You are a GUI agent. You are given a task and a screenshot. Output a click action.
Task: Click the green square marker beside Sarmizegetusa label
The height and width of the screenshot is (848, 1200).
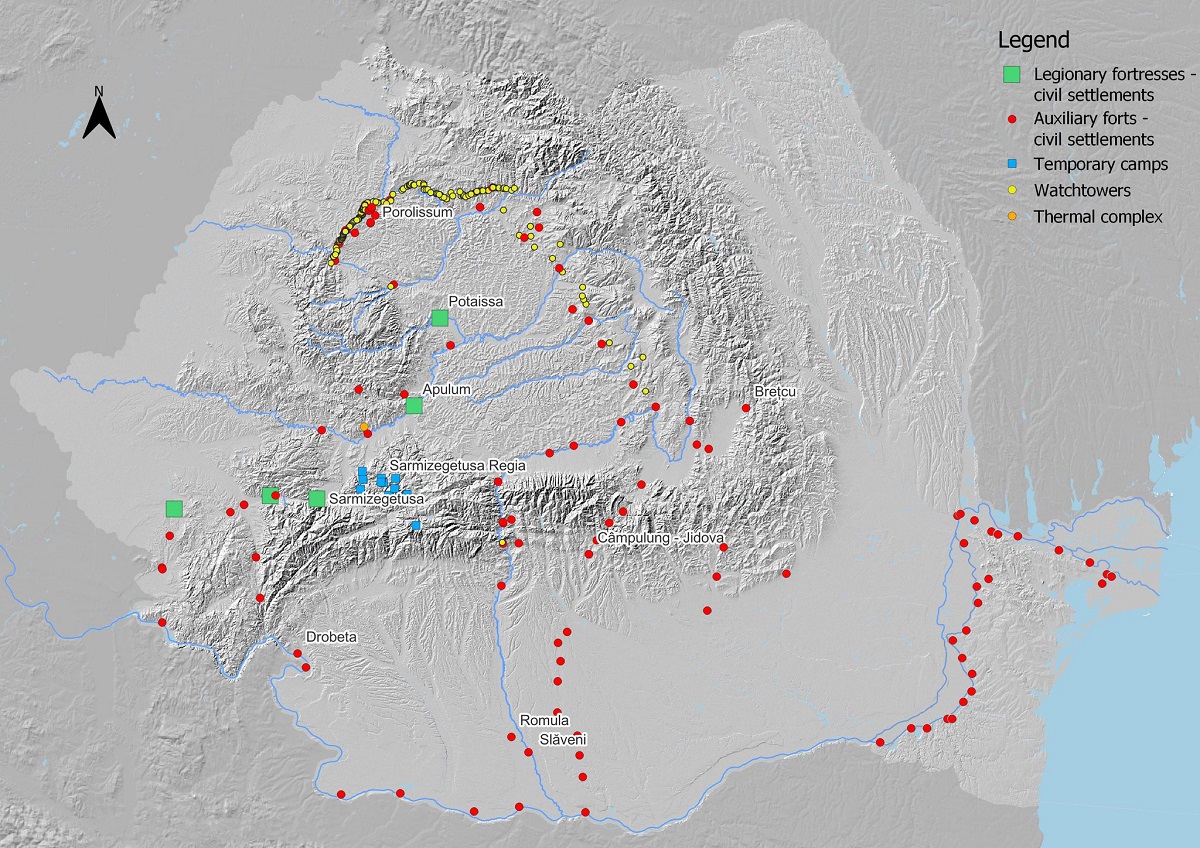point(317,498)
